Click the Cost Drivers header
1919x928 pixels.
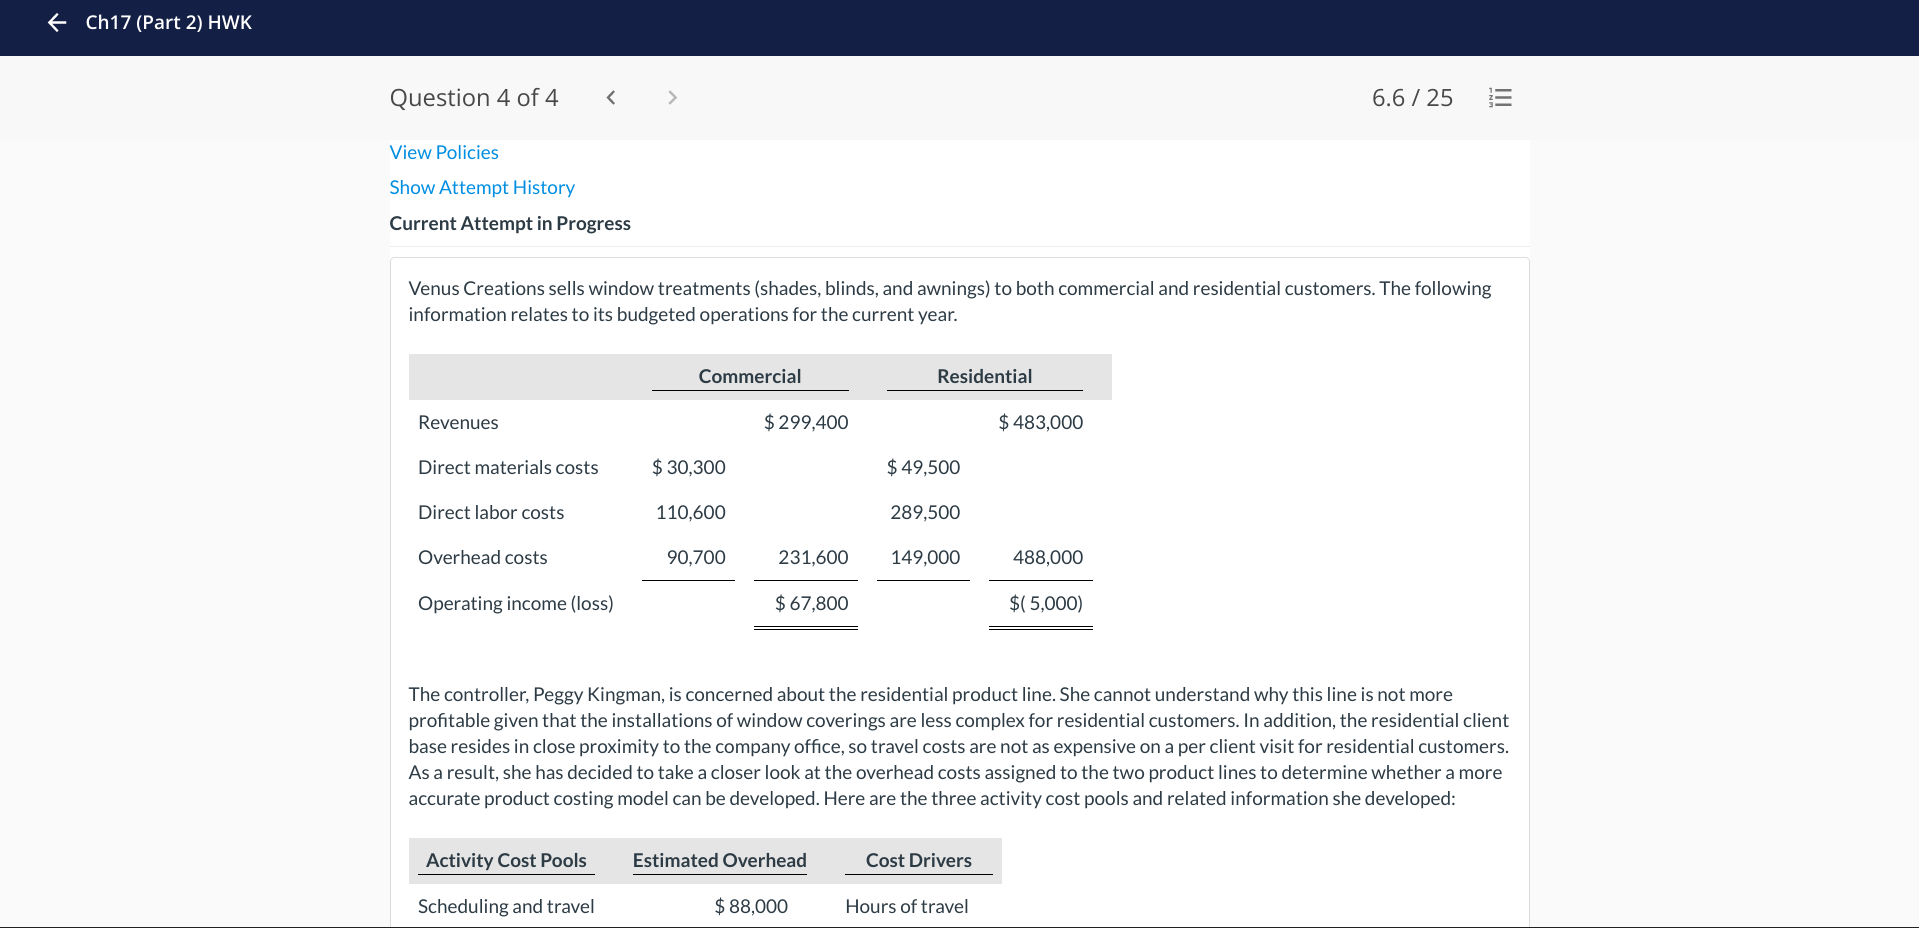(919, 860)
